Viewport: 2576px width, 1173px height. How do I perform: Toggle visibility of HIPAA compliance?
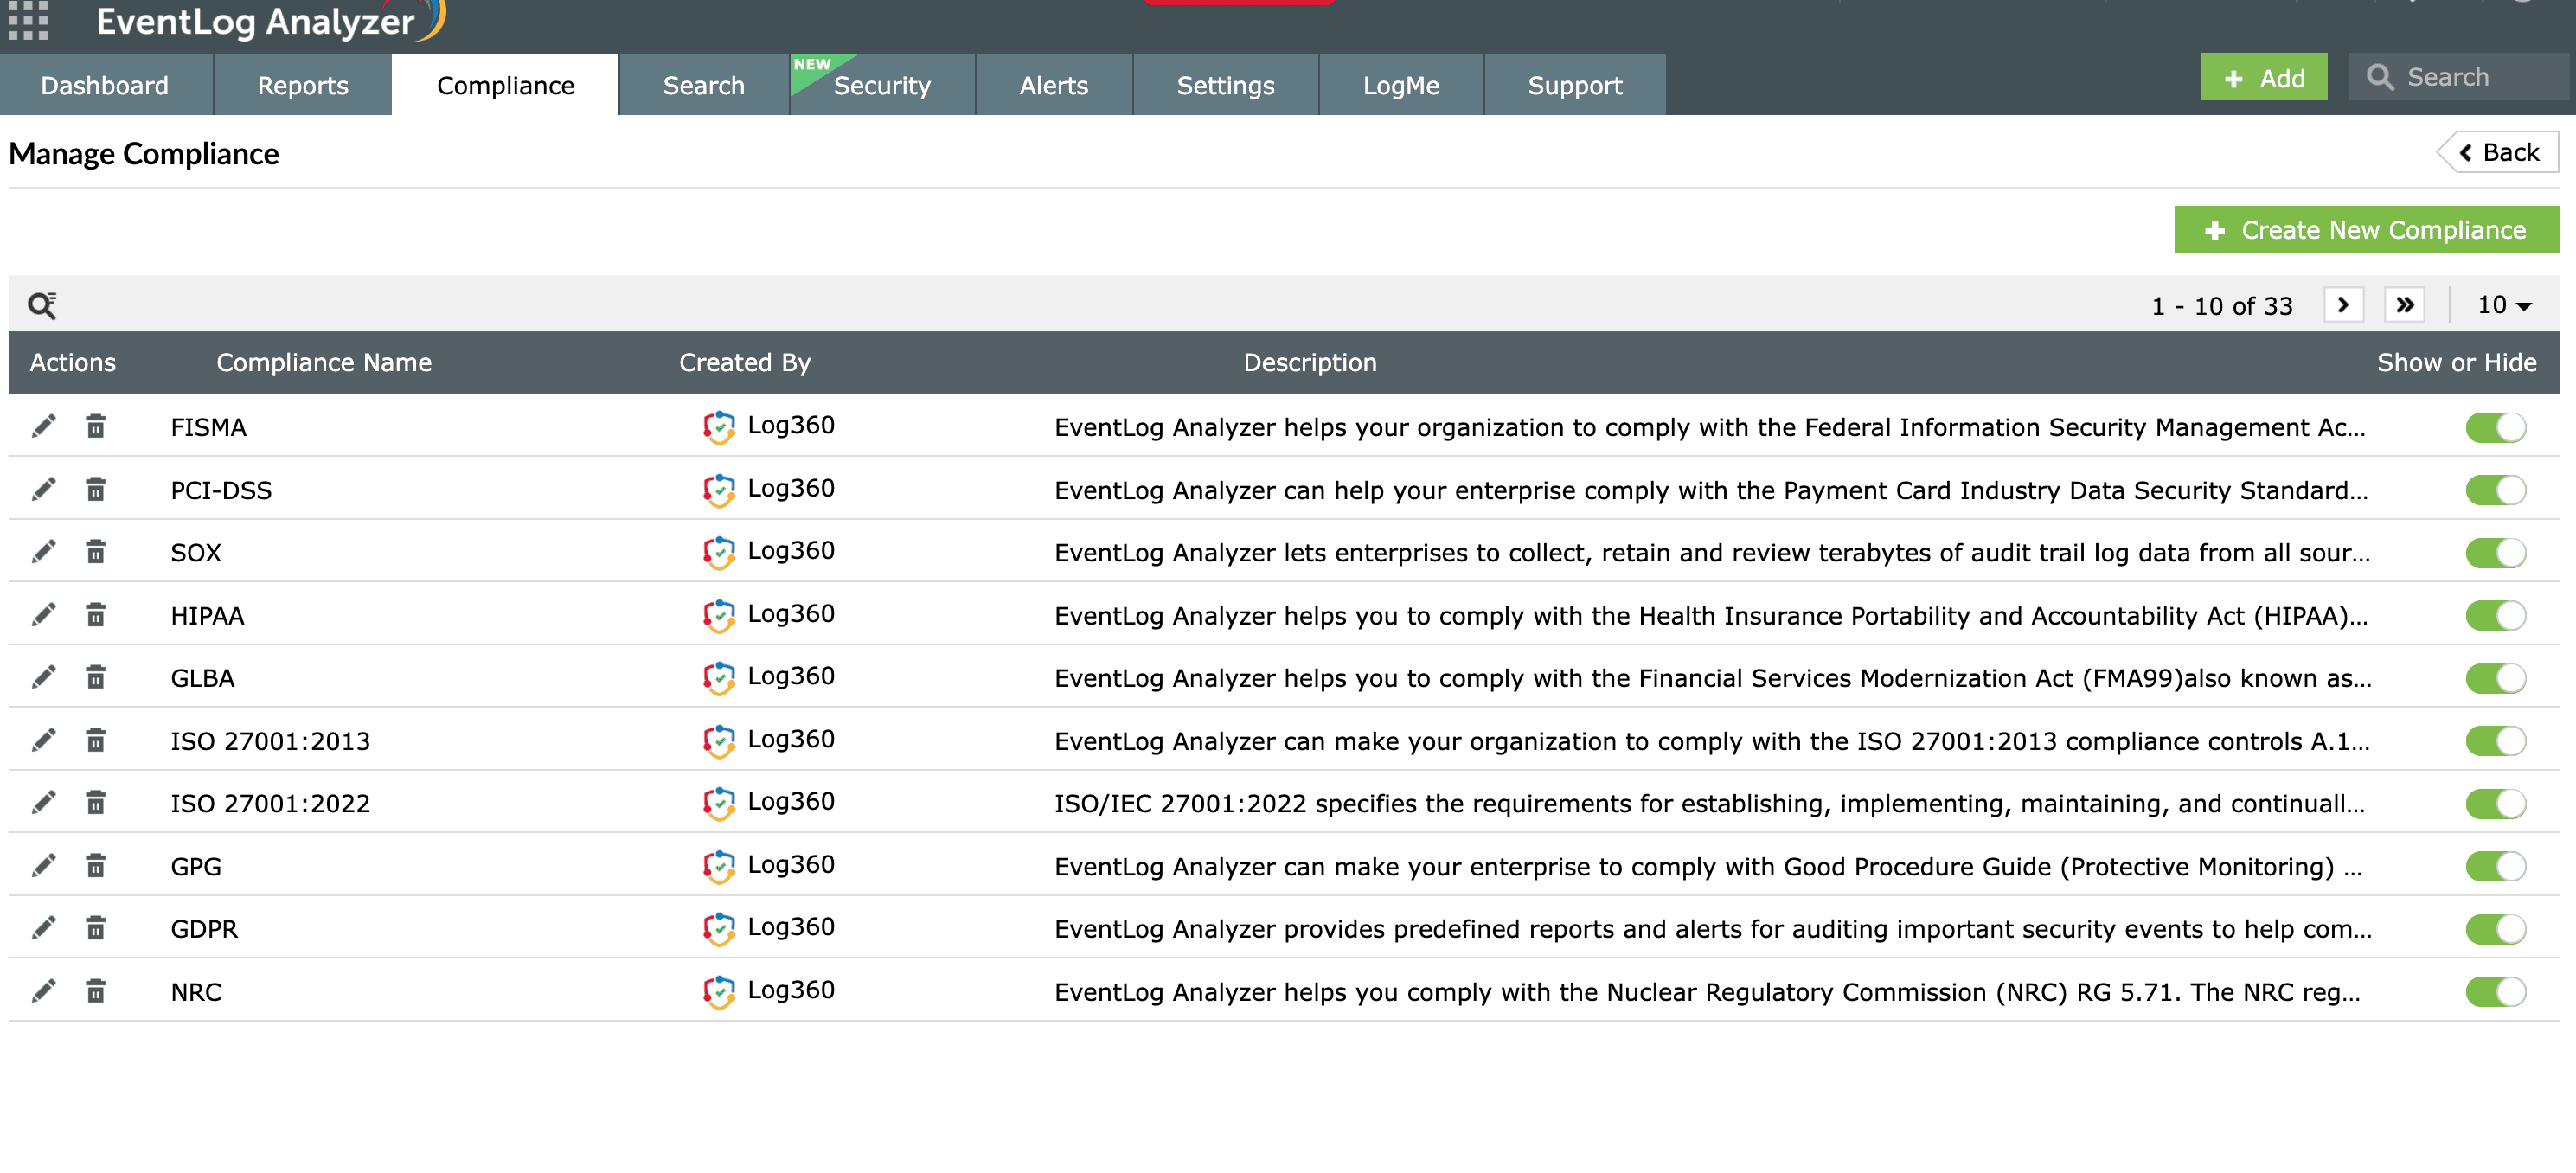(x=2495, y=616)
